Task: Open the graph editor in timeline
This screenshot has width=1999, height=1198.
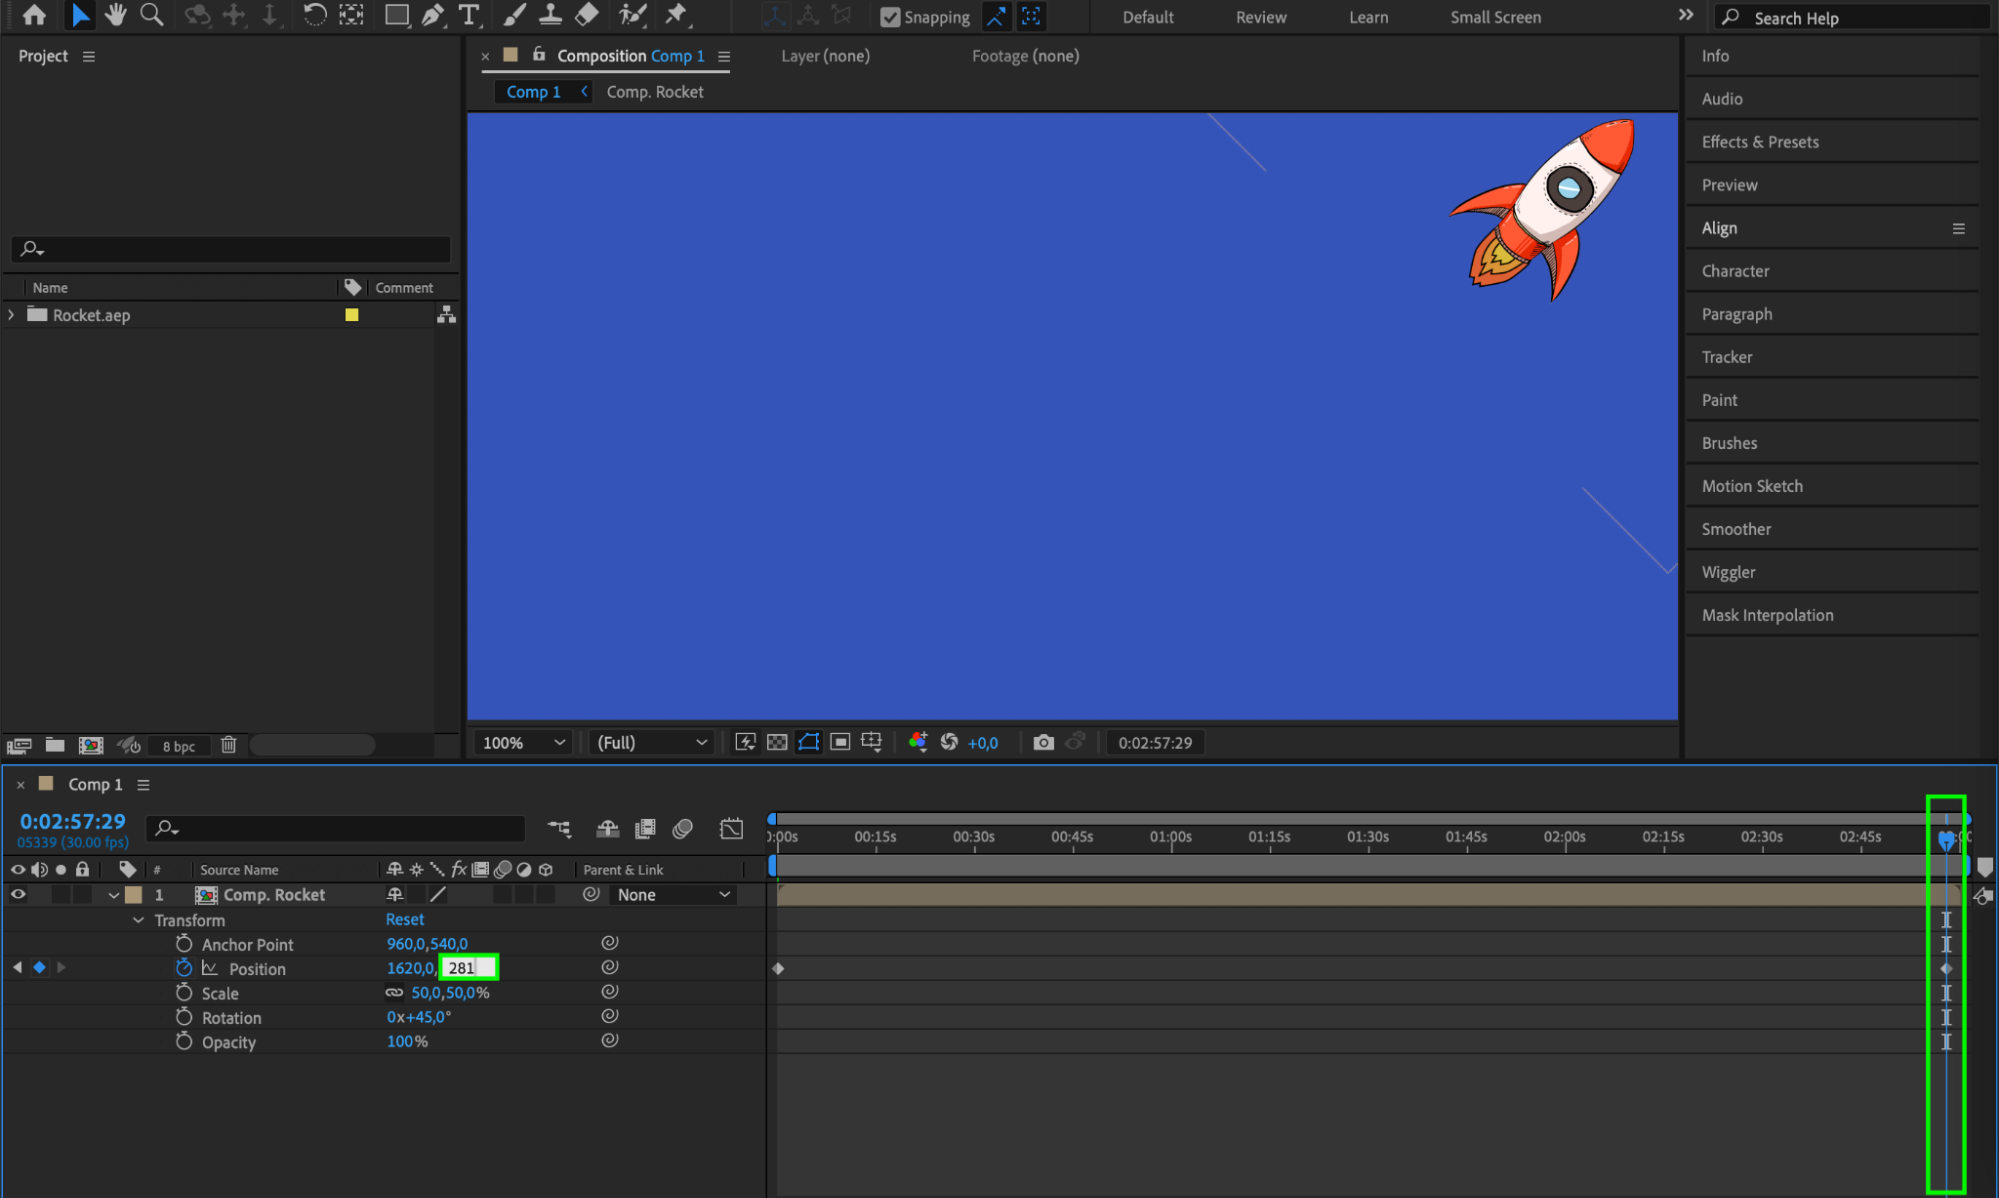Action: point(731,828)
